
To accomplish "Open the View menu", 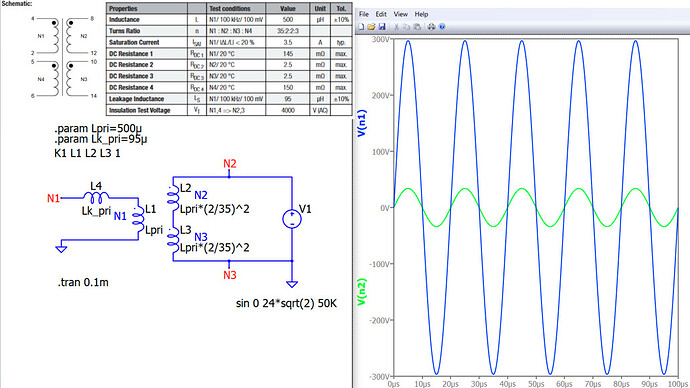I will (x=400, y=14).
